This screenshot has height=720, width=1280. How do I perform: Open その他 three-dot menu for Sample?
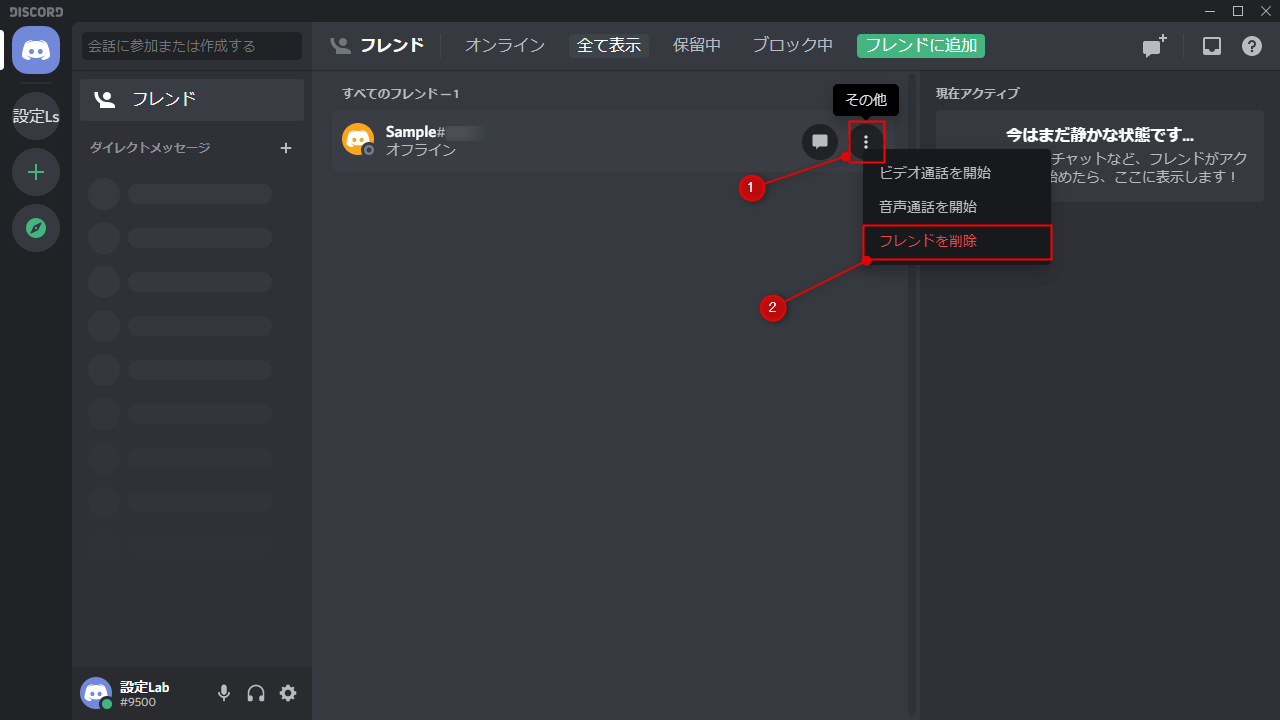pyautogui.click(x=866, y=141)
